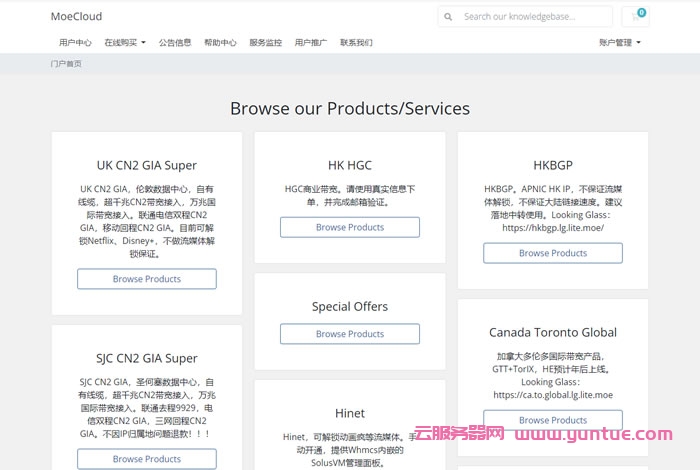
Task: Select 帮助中心 in the navbar
Action: pyautogui.click(x=220, y=43)
